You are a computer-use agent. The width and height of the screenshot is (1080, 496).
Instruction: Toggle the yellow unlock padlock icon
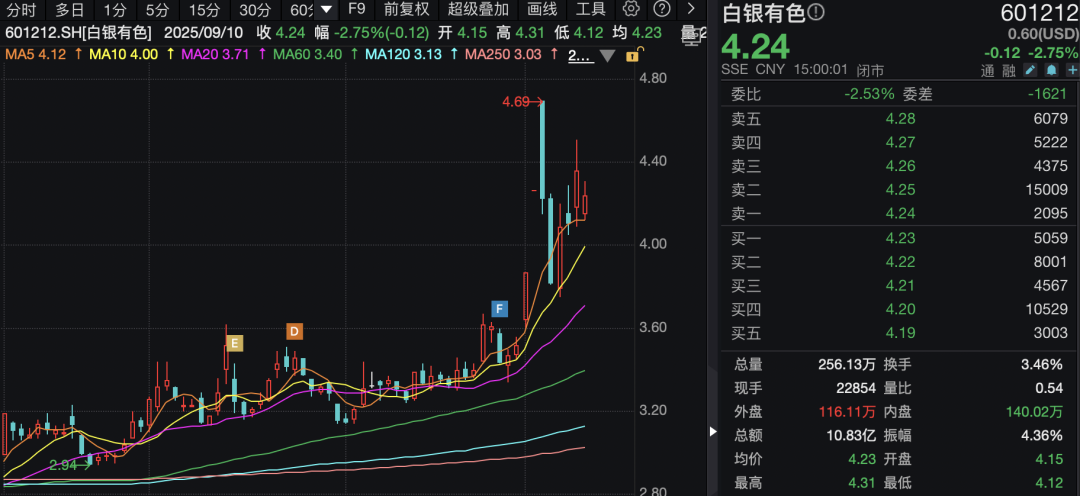coord(632,56)
